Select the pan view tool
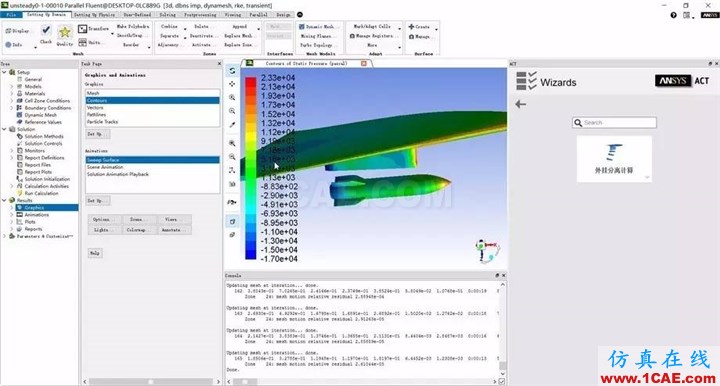Image resolution: width=720 pixels, height=386 pixels. click(232, 84)
